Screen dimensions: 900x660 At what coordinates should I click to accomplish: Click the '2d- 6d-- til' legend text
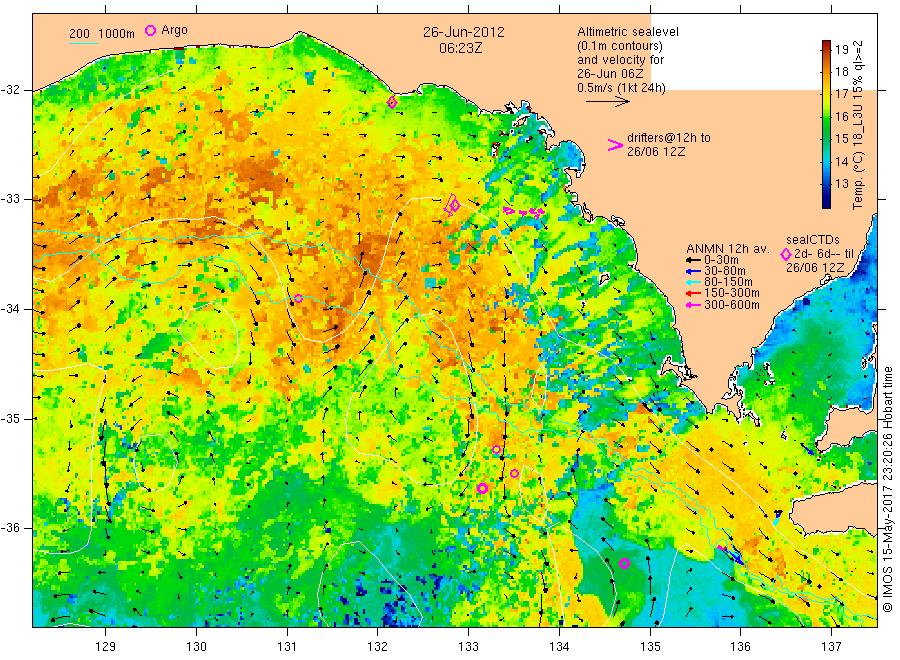824,254
